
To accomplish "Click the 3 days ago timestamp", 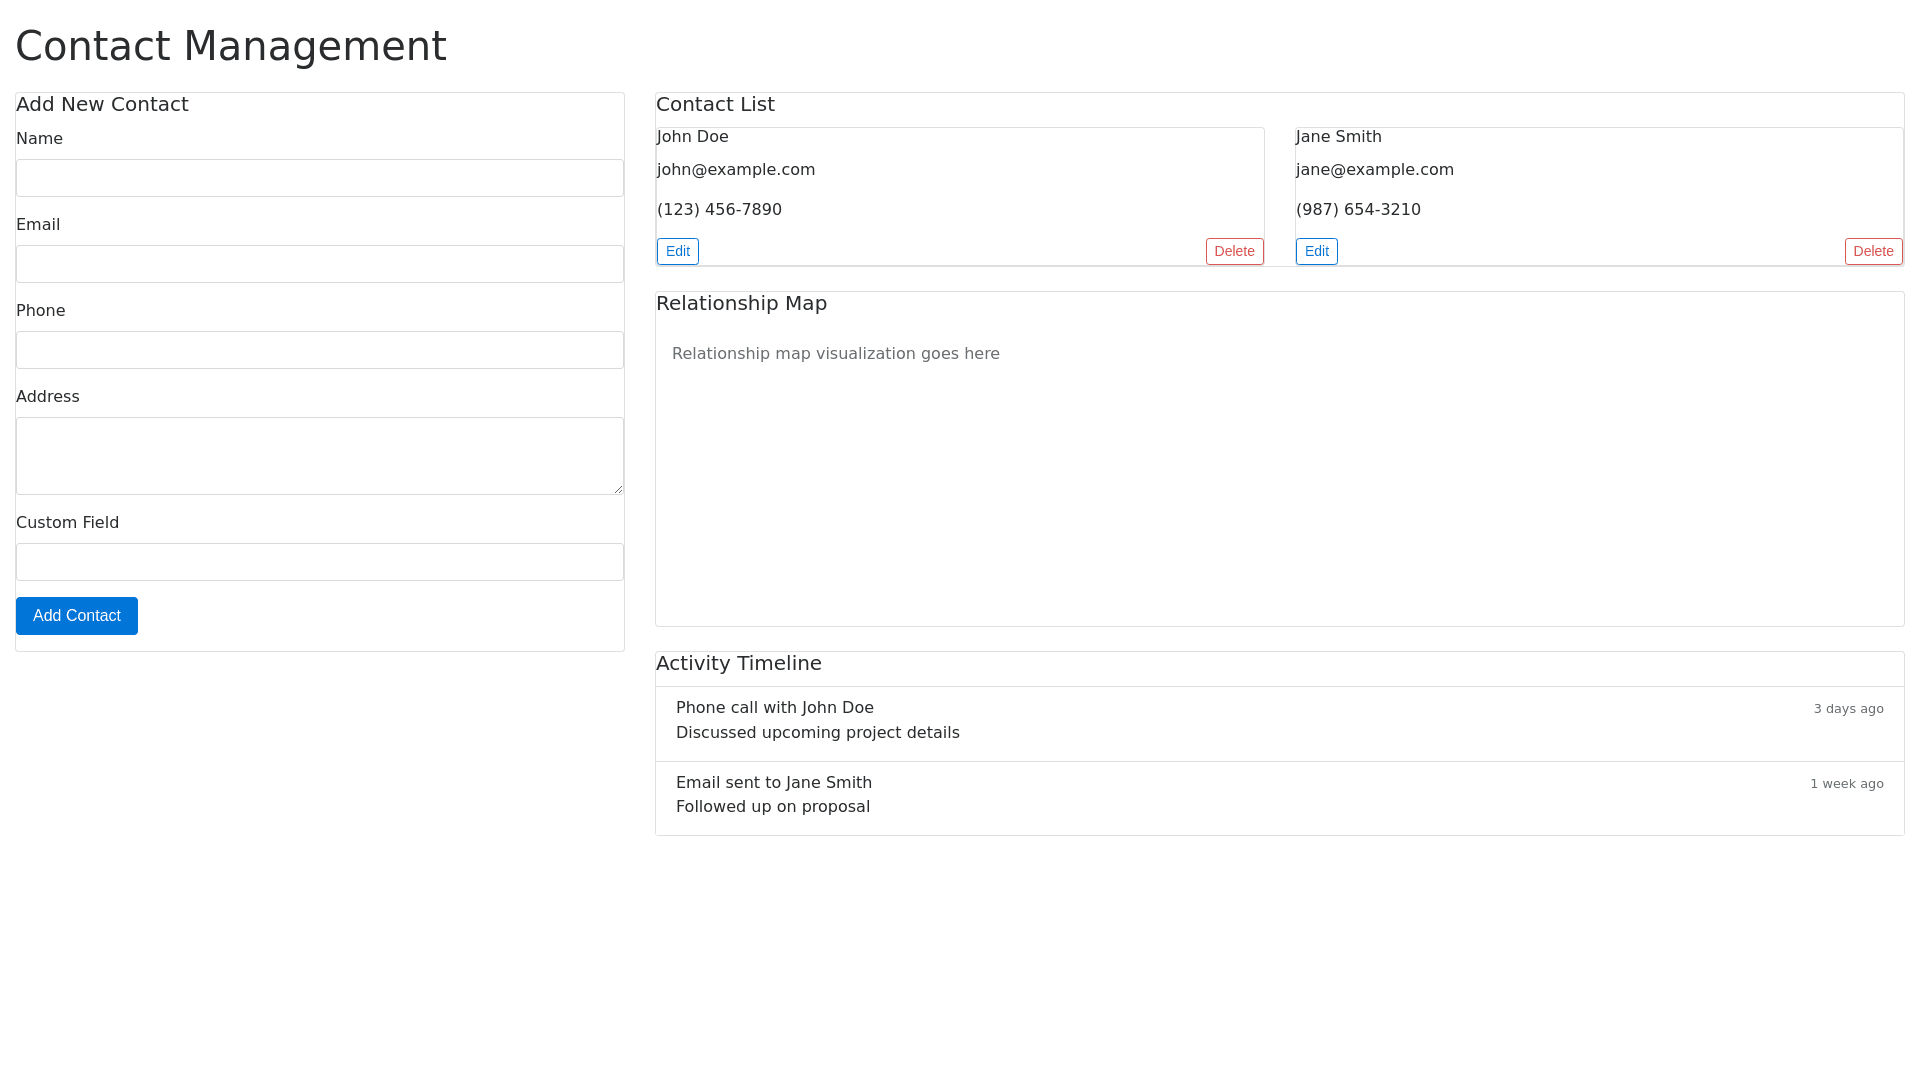I will coord(1848,709).
